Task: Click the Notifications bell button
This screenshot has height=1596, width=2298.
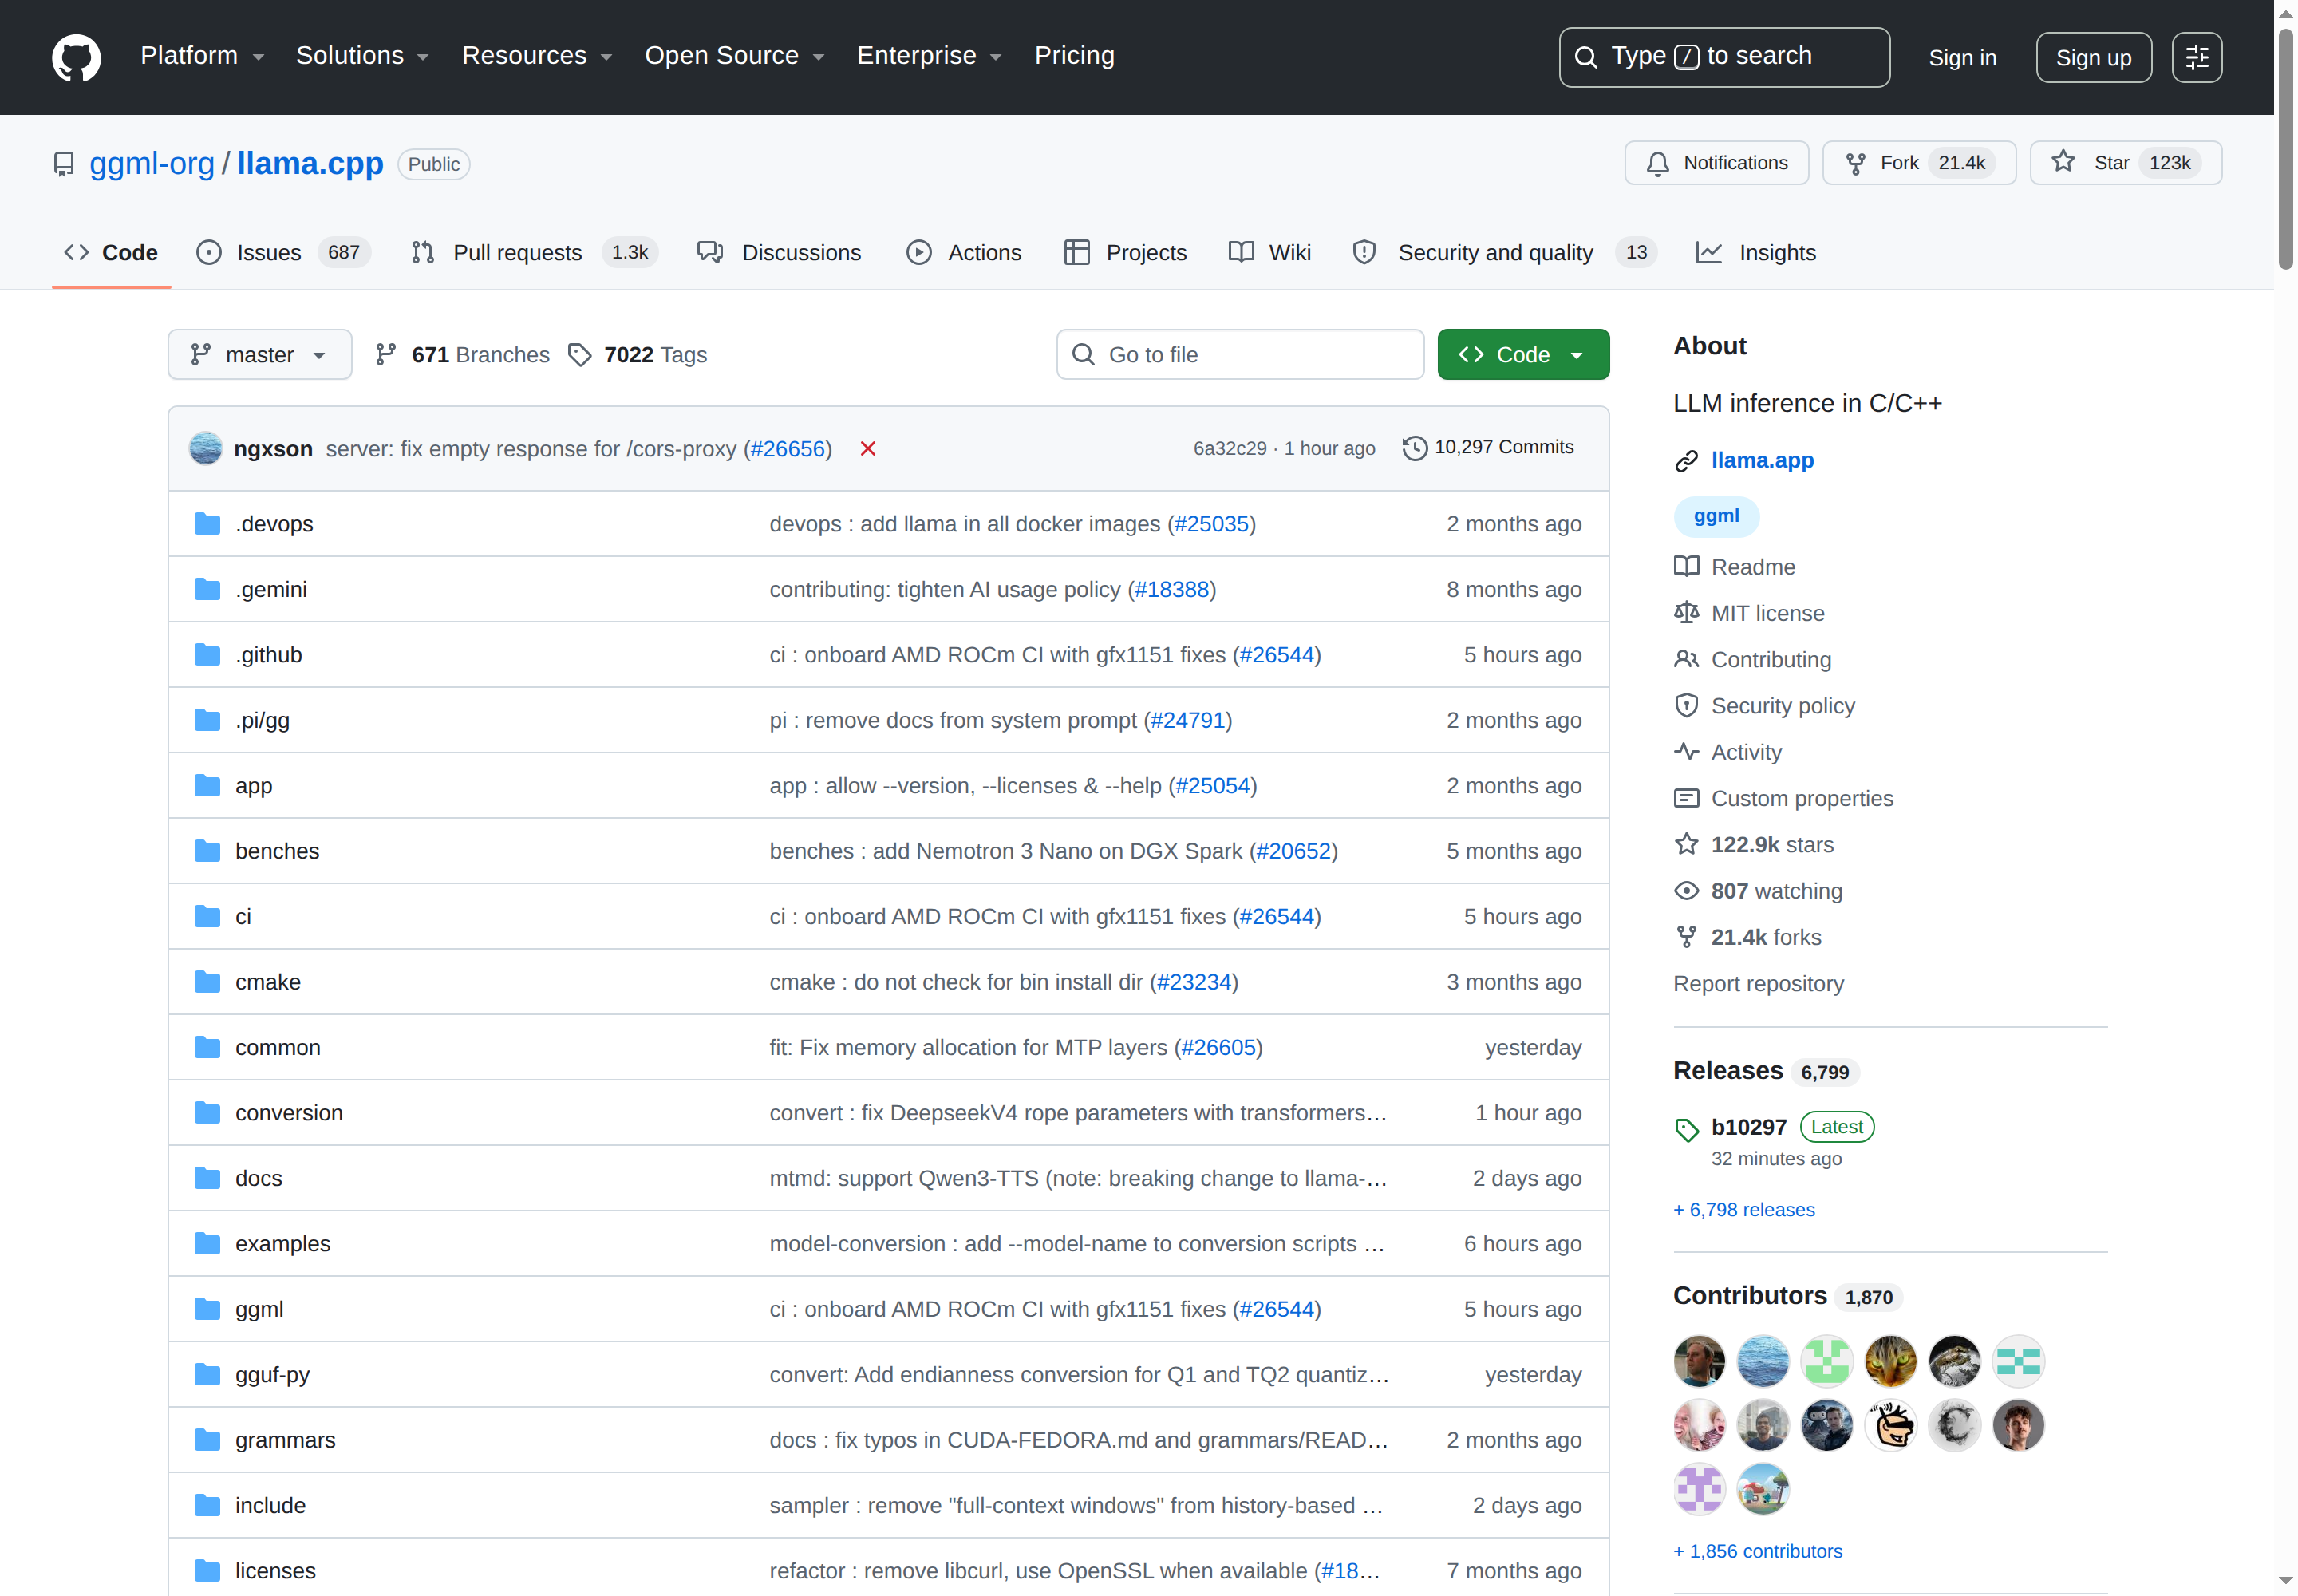Action: tap(1716, 163)
